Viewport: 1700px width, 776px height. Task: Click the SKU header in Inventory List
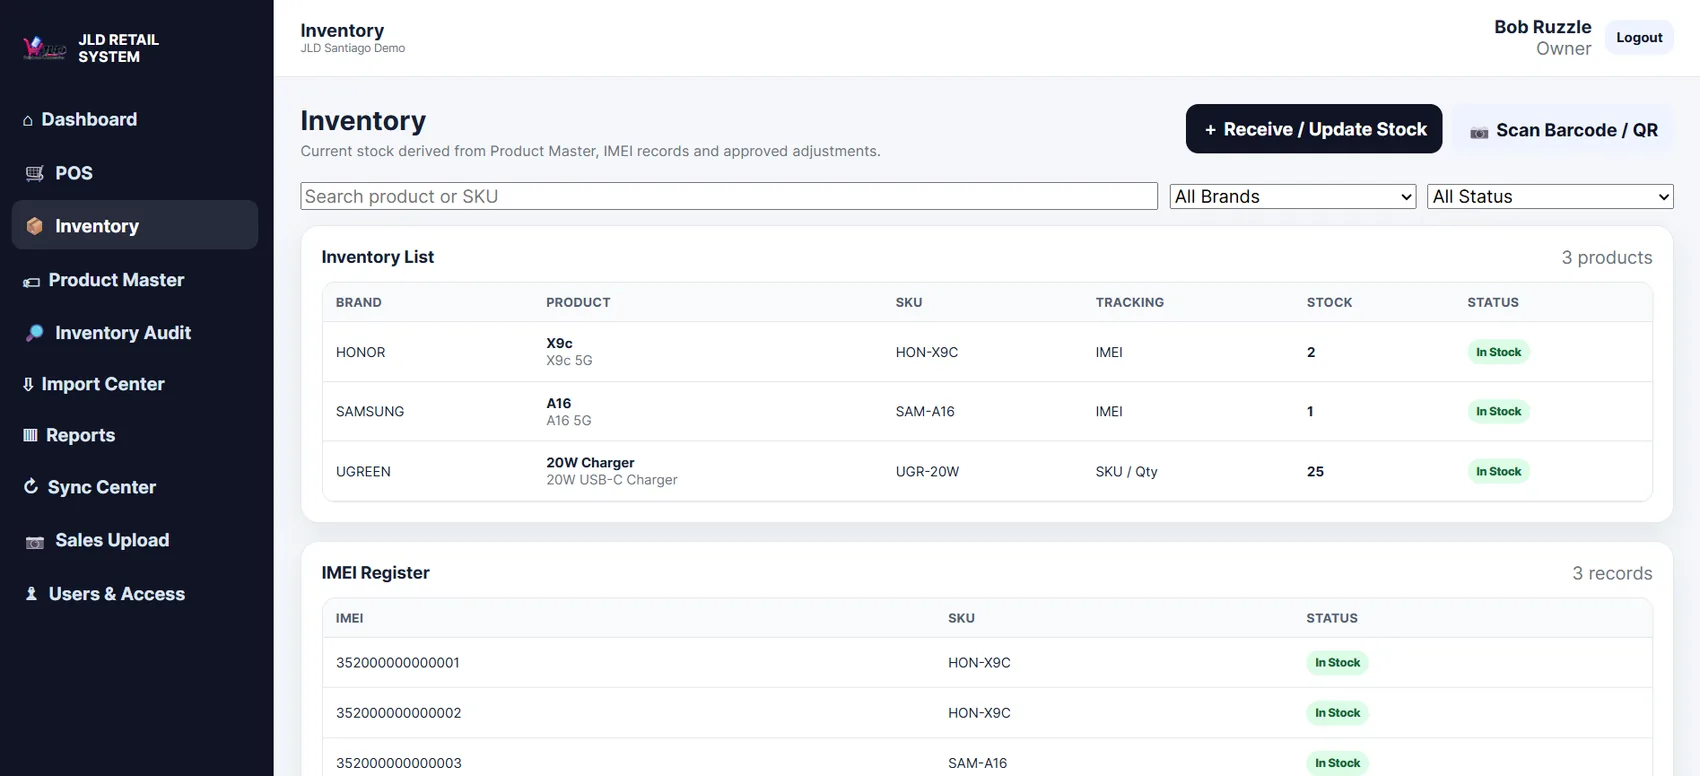[909, 302]
